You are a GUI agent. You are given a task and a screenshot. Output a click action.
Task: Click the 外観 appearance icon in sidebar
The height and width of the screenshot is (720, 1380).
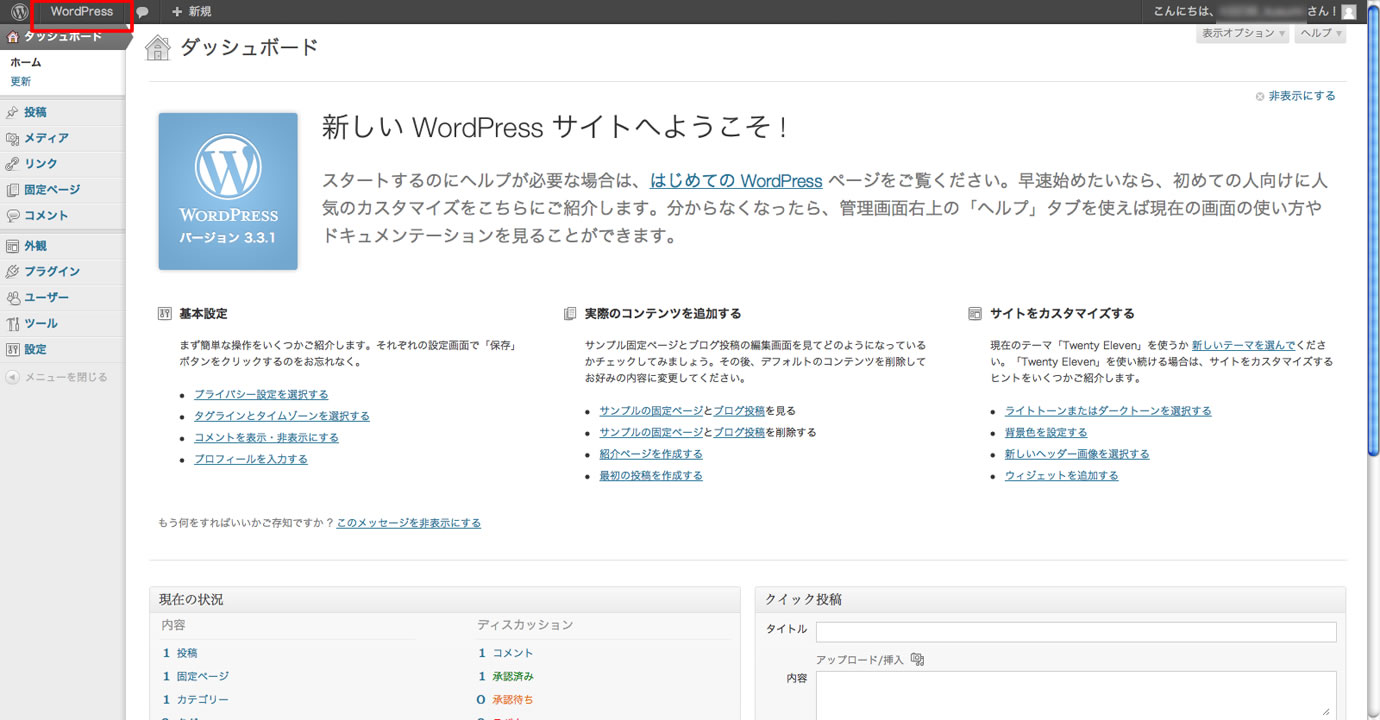13,246
